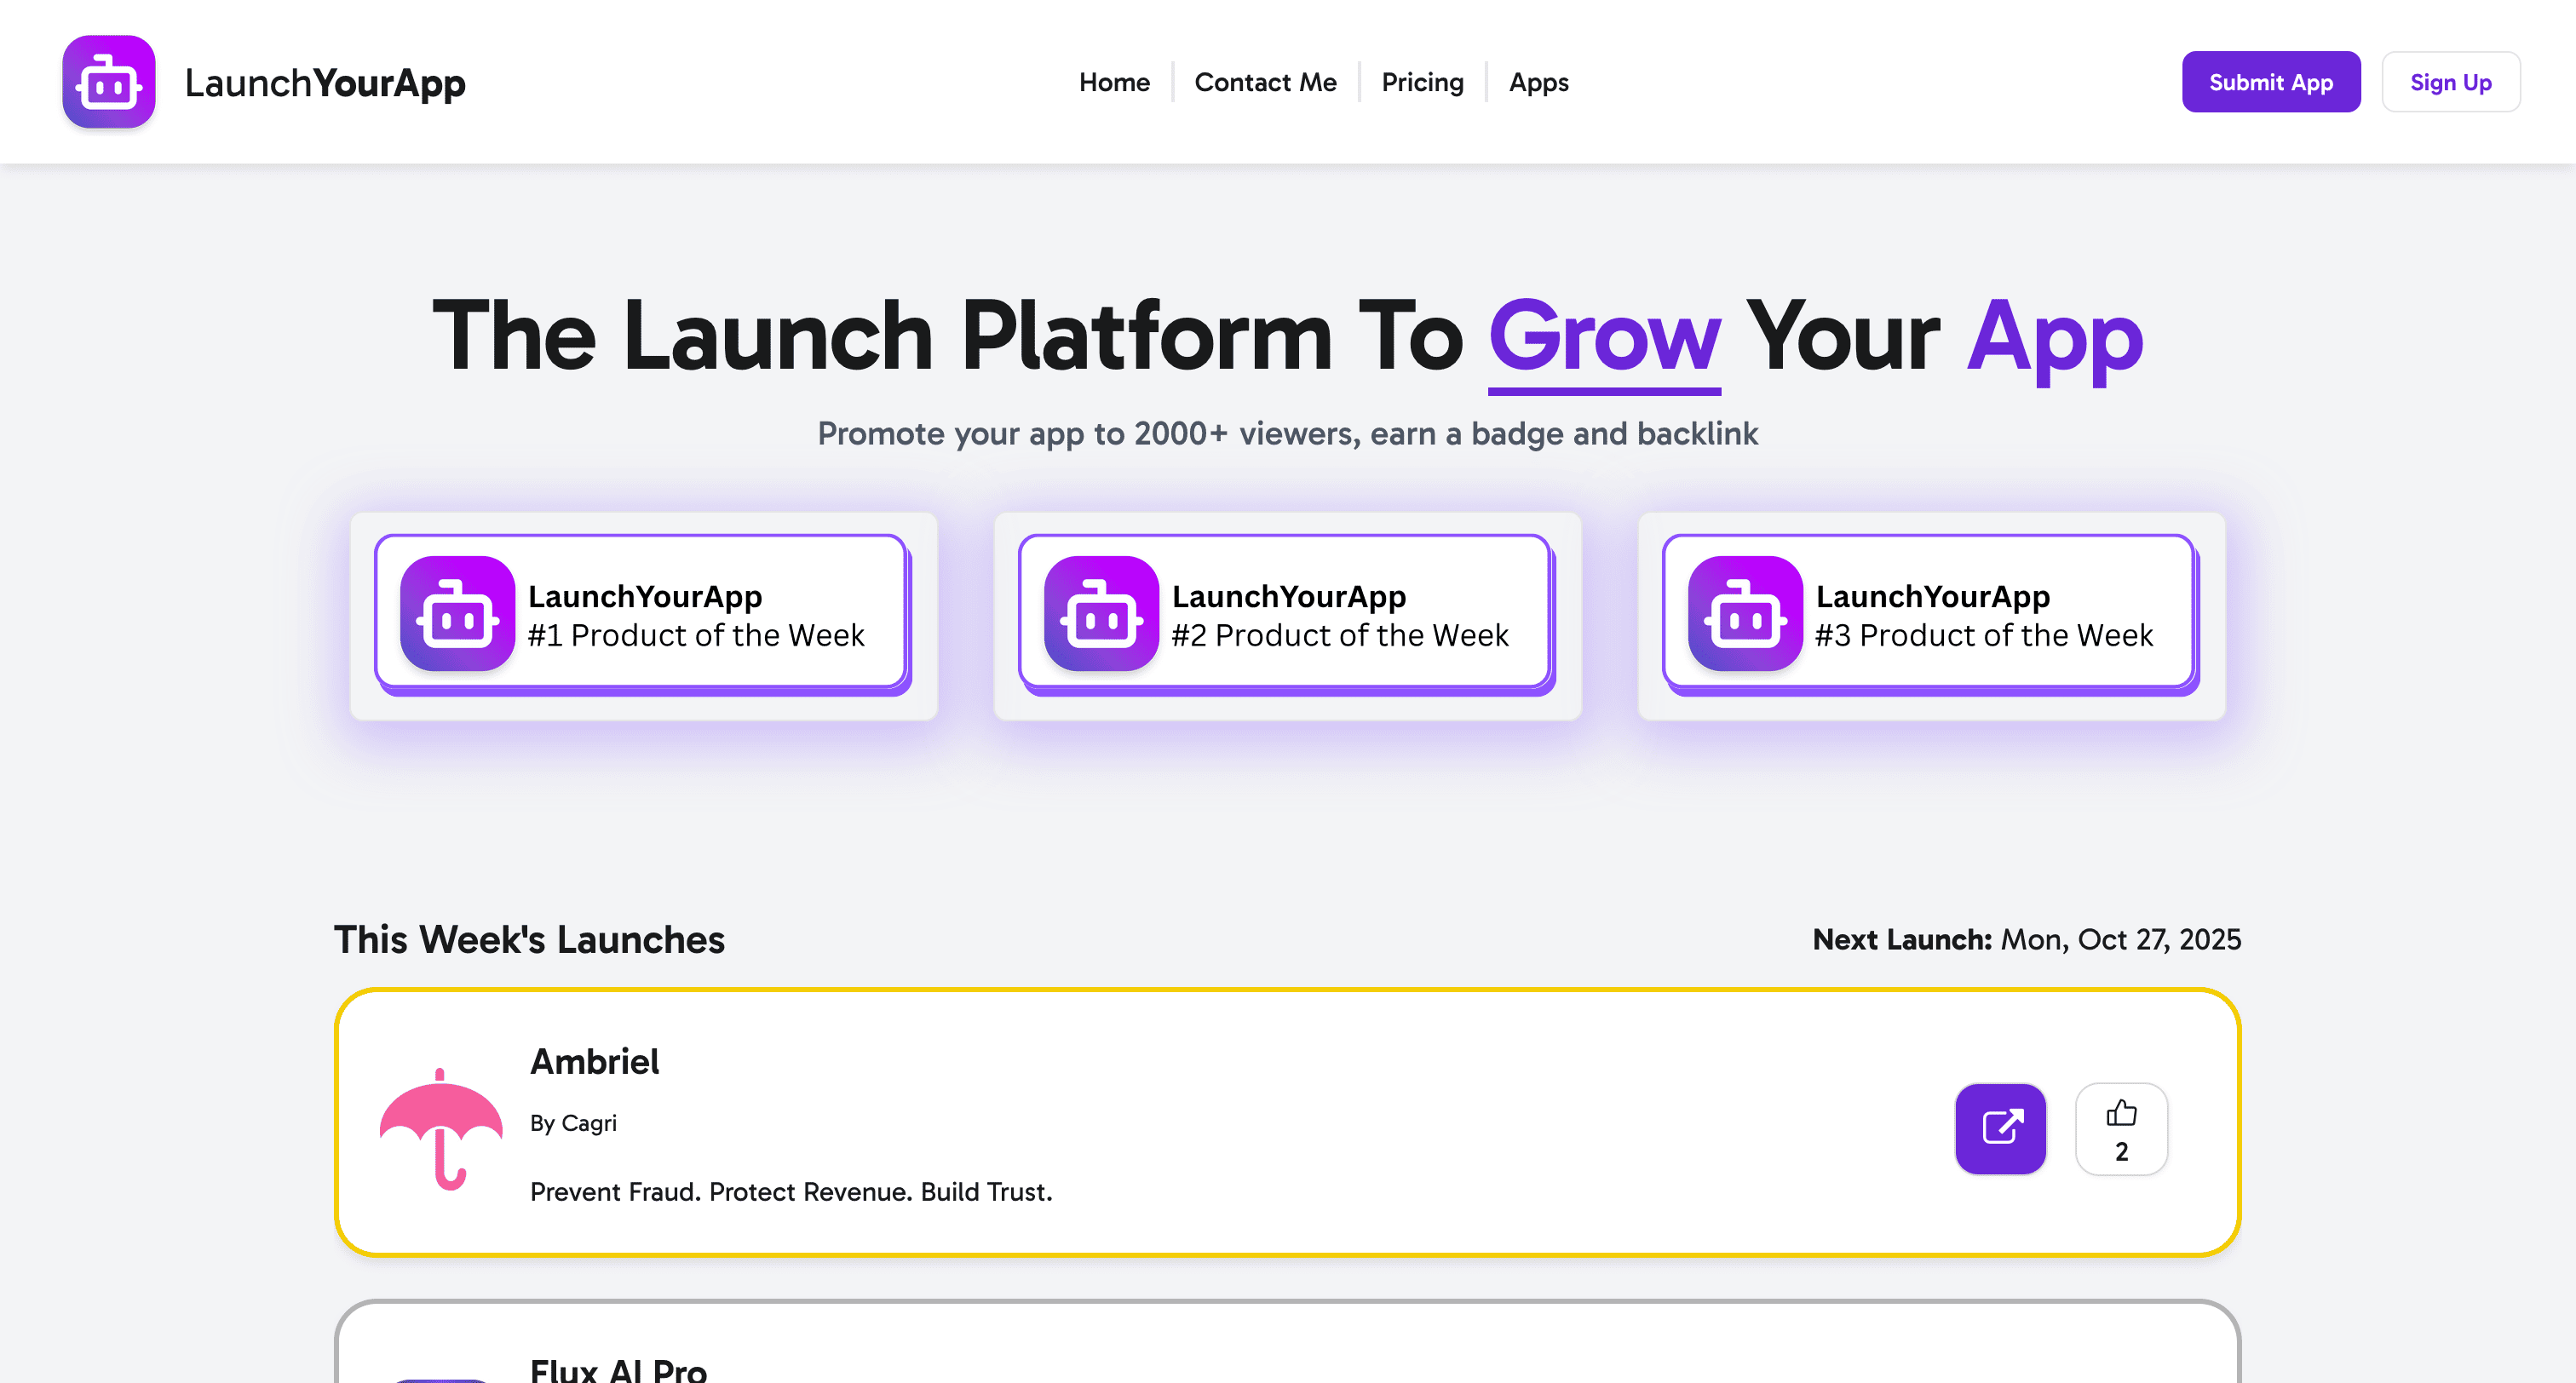This screenshot has width=2576, height=1383.
Task: Click the Sign Up button
Action: click(2450, 82)
